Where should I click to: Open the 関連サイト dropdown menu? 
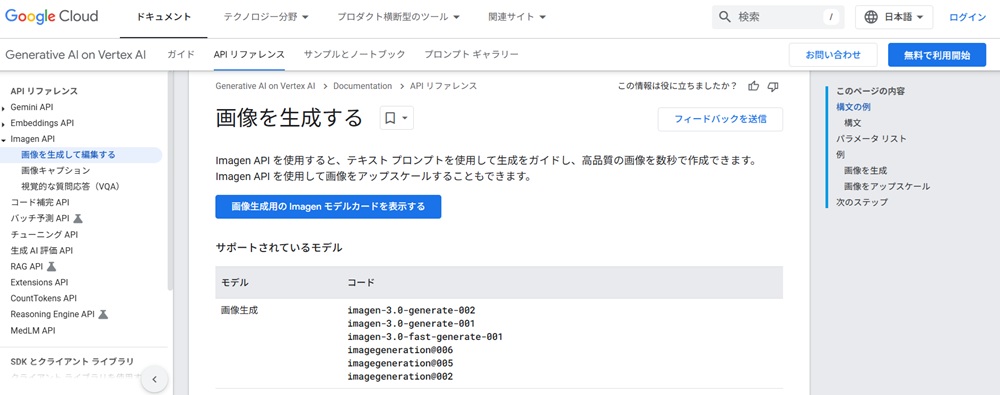click(517, 17)
